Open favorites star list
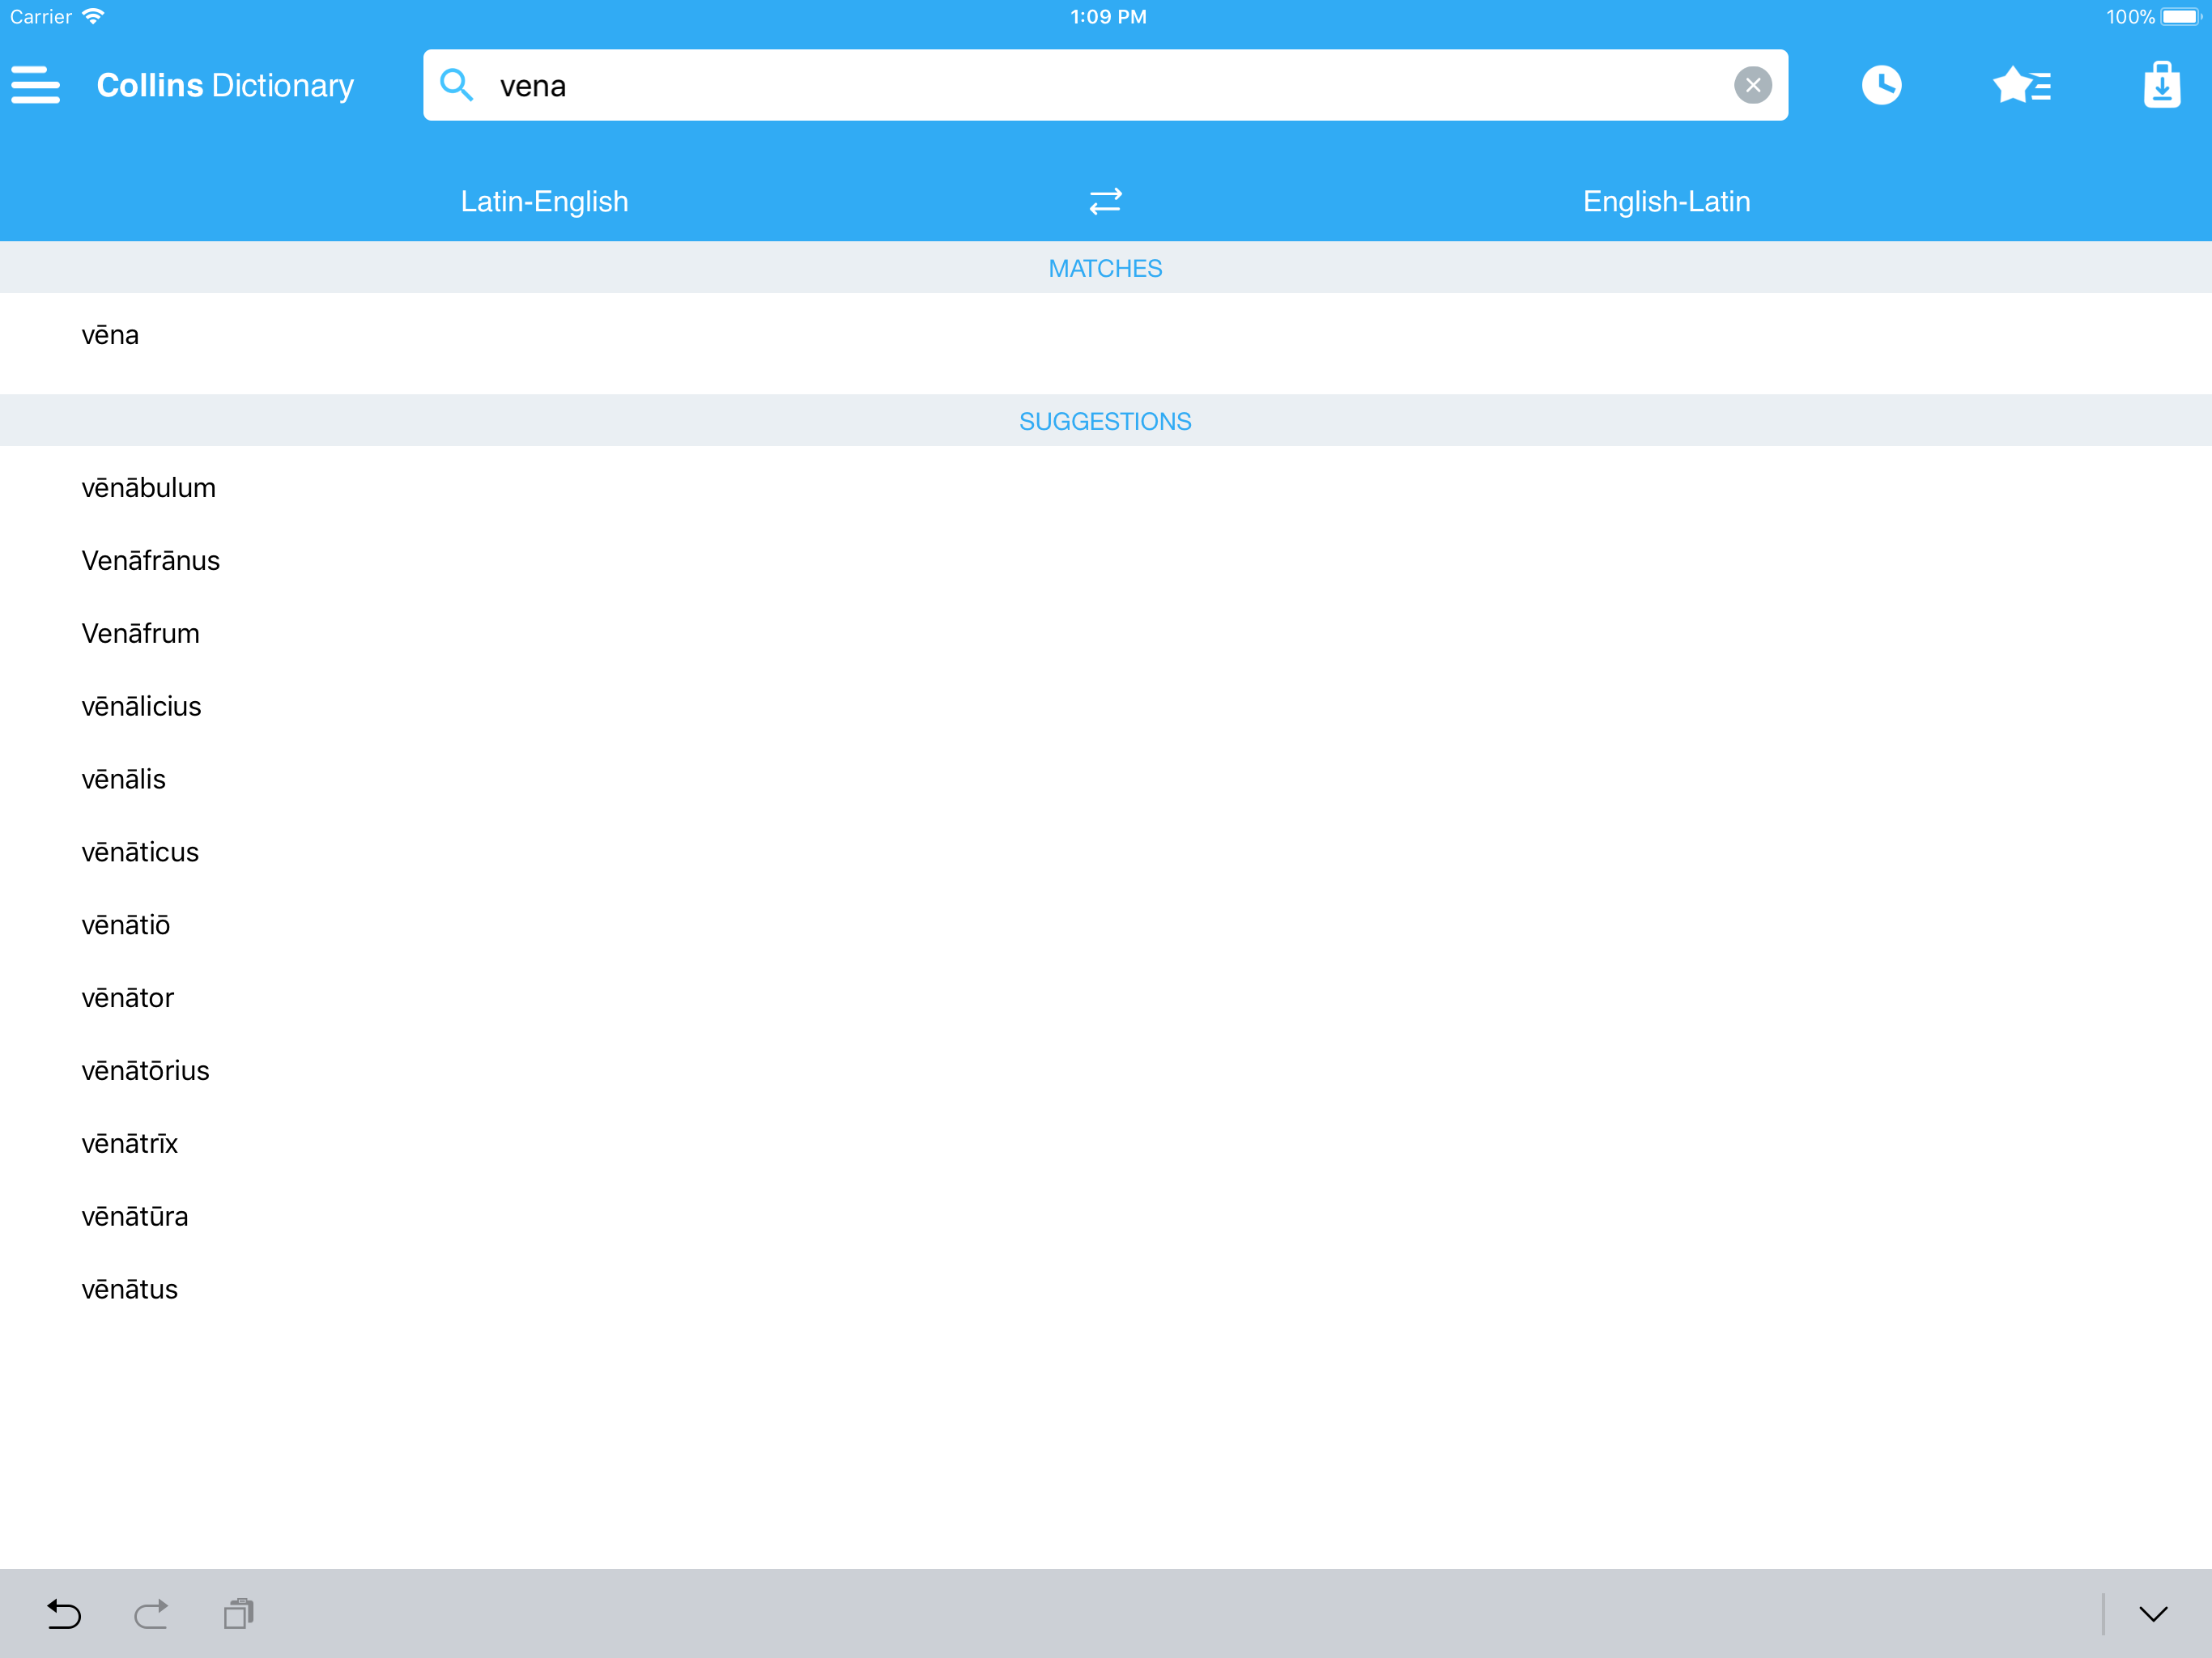Image resolution: width=2212 pixels, height=1658 pixels. click(x=2021, y=85)
